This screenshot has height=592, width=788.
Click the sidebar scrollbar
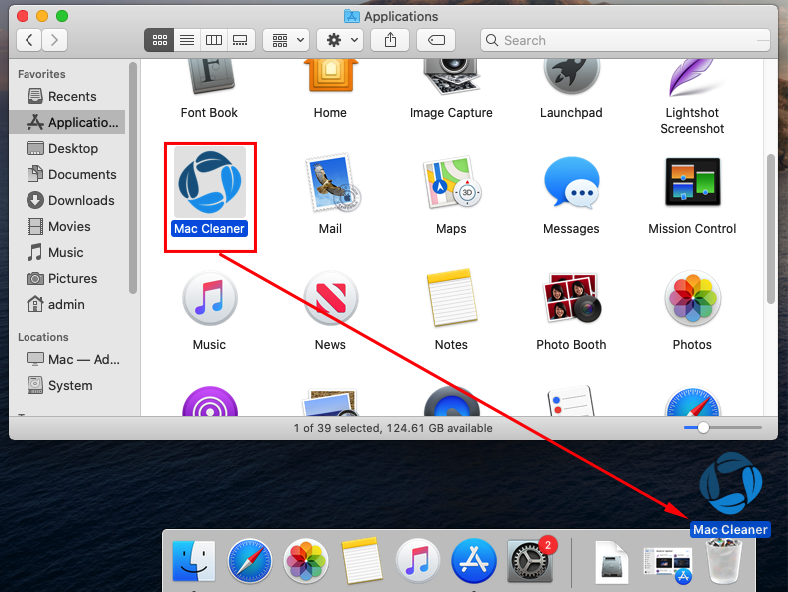pyautogui.click(x=133, y=178)
